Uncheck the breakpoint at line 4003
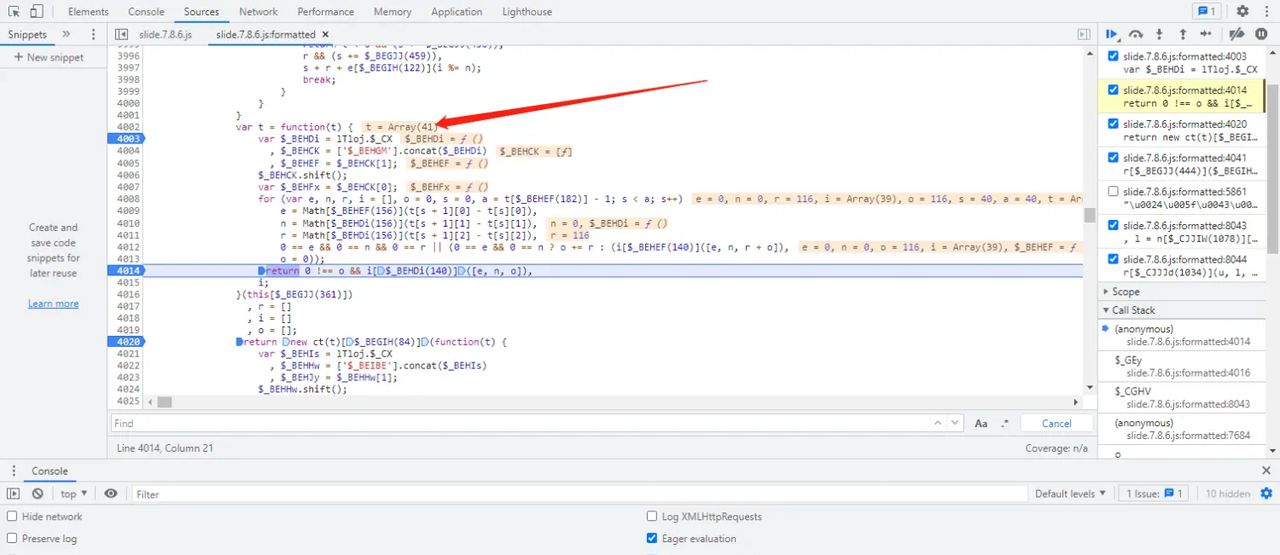This screenshot has width=1280, height=555. click(x=1111, y=57)
